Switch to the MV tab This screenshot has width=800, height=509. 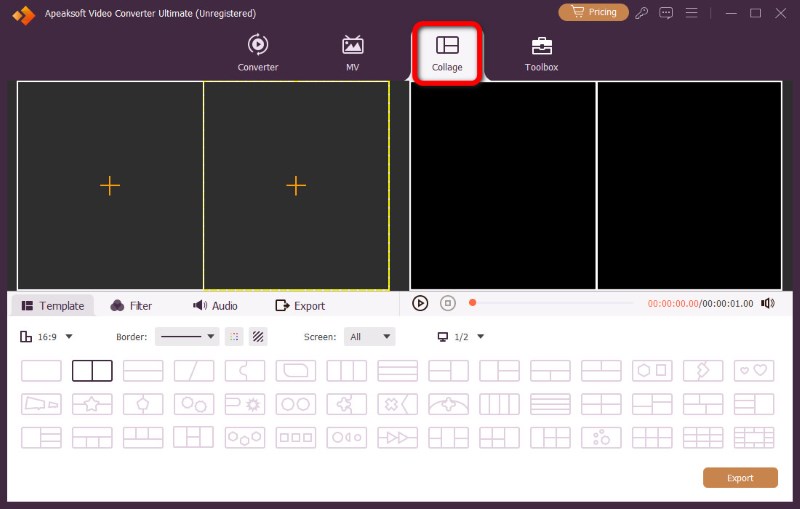pyautogui.click(x=353, y=53)
